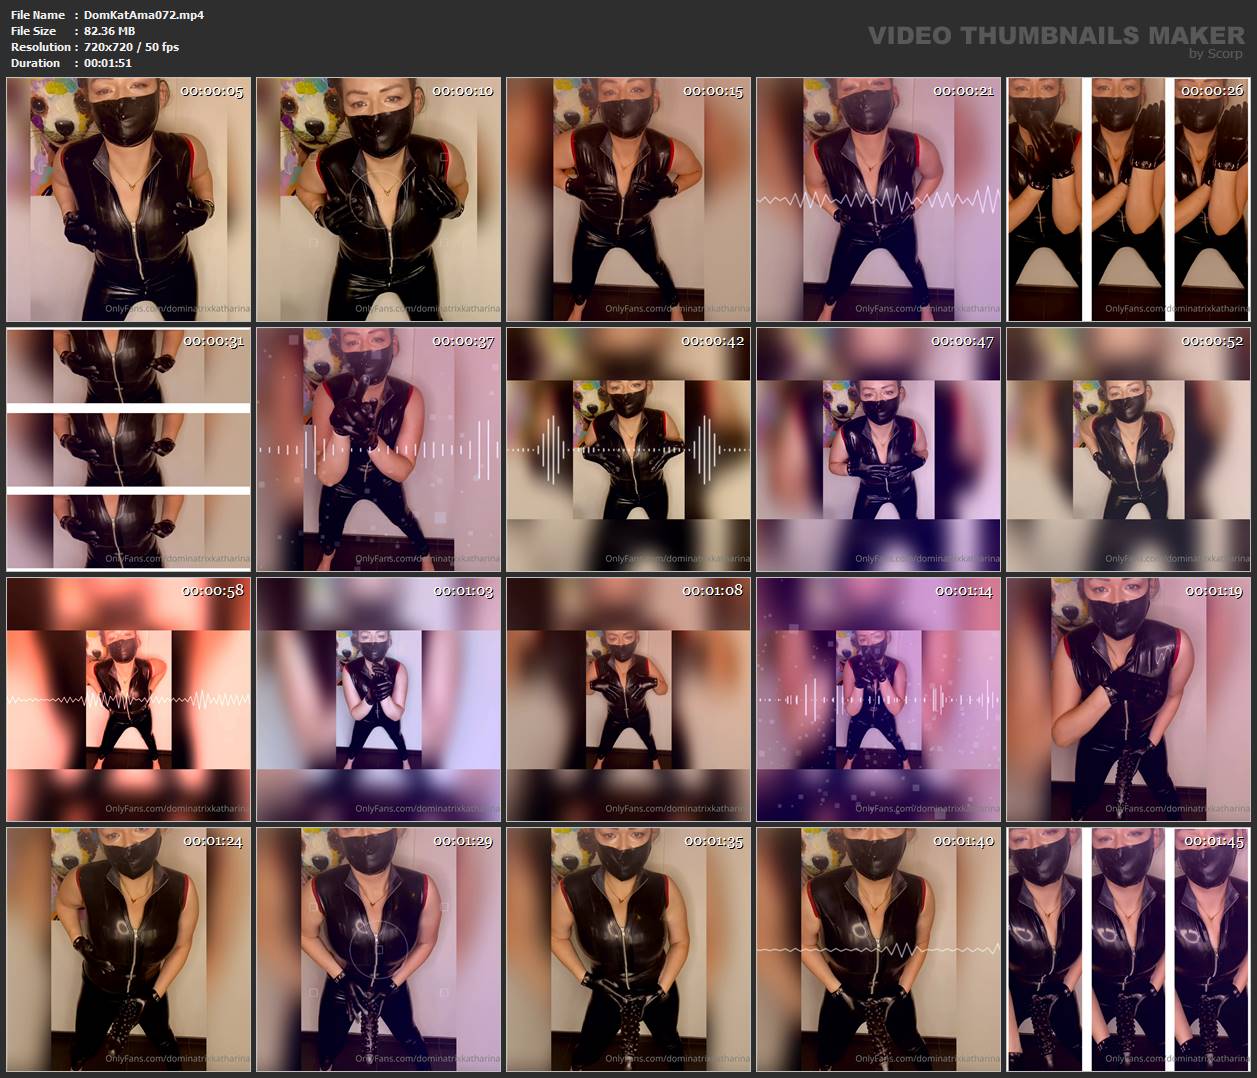This screenshot has height=1078, width=1257.
Task: Open the thumbnail stamped 00:01:40
Action: click(878, 950)
